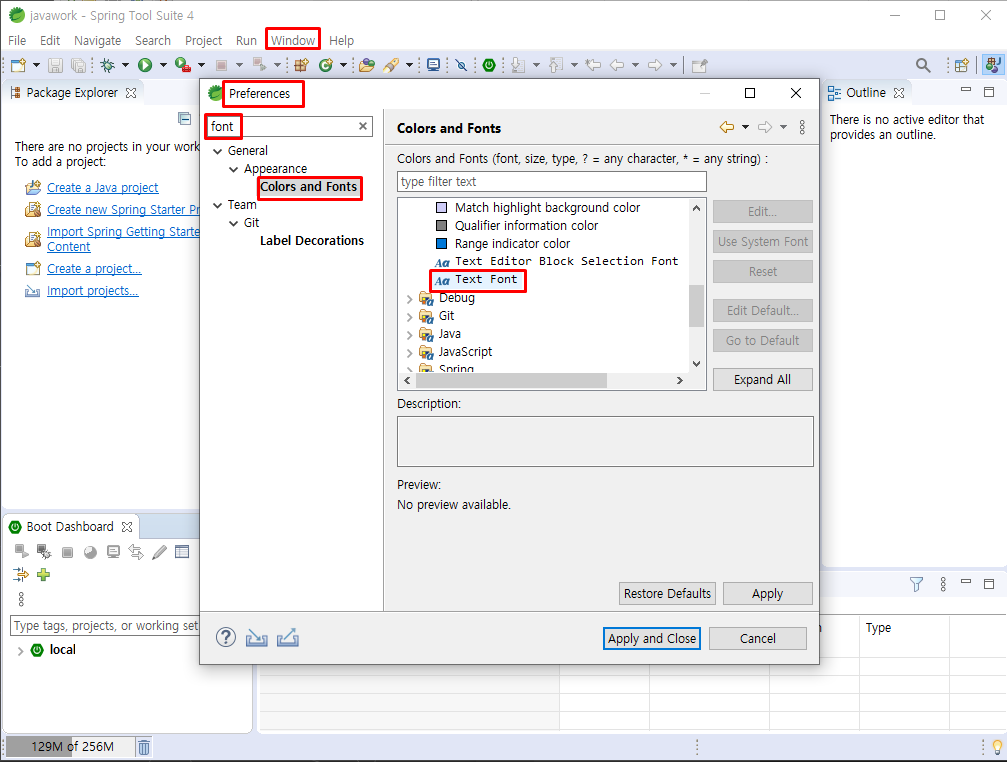The height and width of the screenshot is (762, 1007).
Task: Select Label Decorations tree item
Action: pos(311,241)
